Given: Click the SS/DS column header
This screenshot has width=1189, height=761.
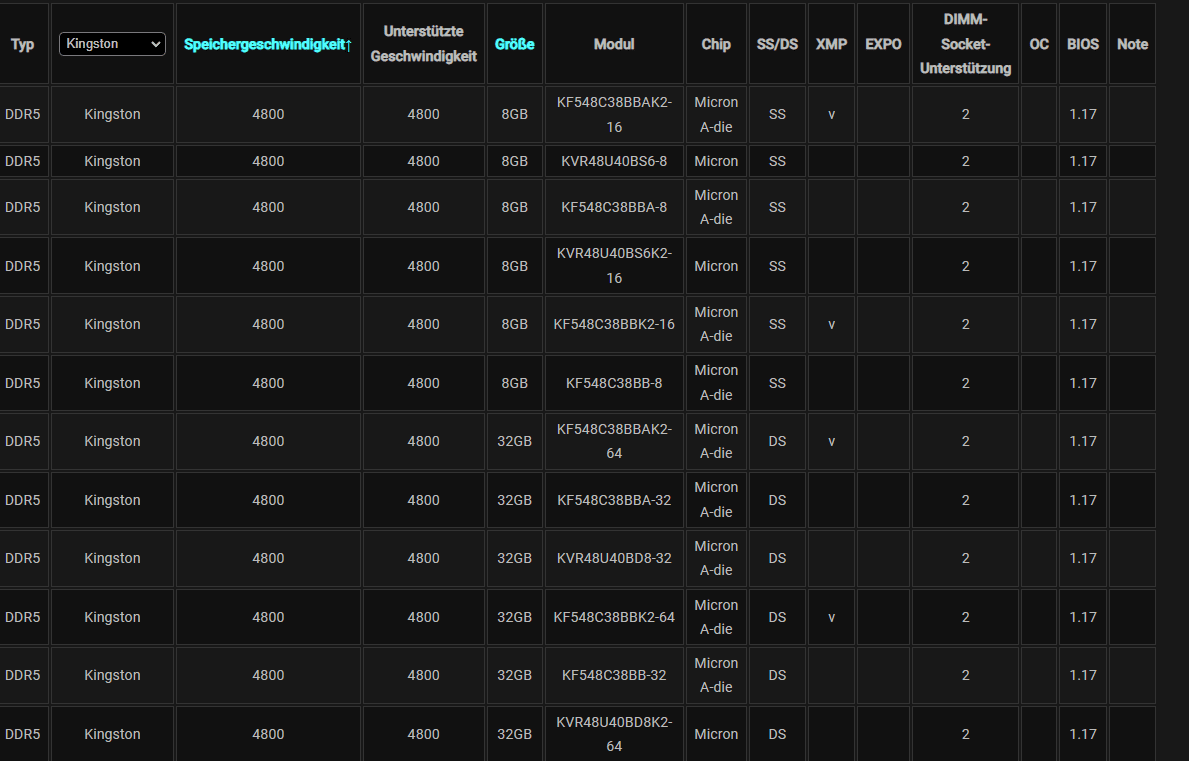Looking at the screenshot, I should (x=776, y=45).
